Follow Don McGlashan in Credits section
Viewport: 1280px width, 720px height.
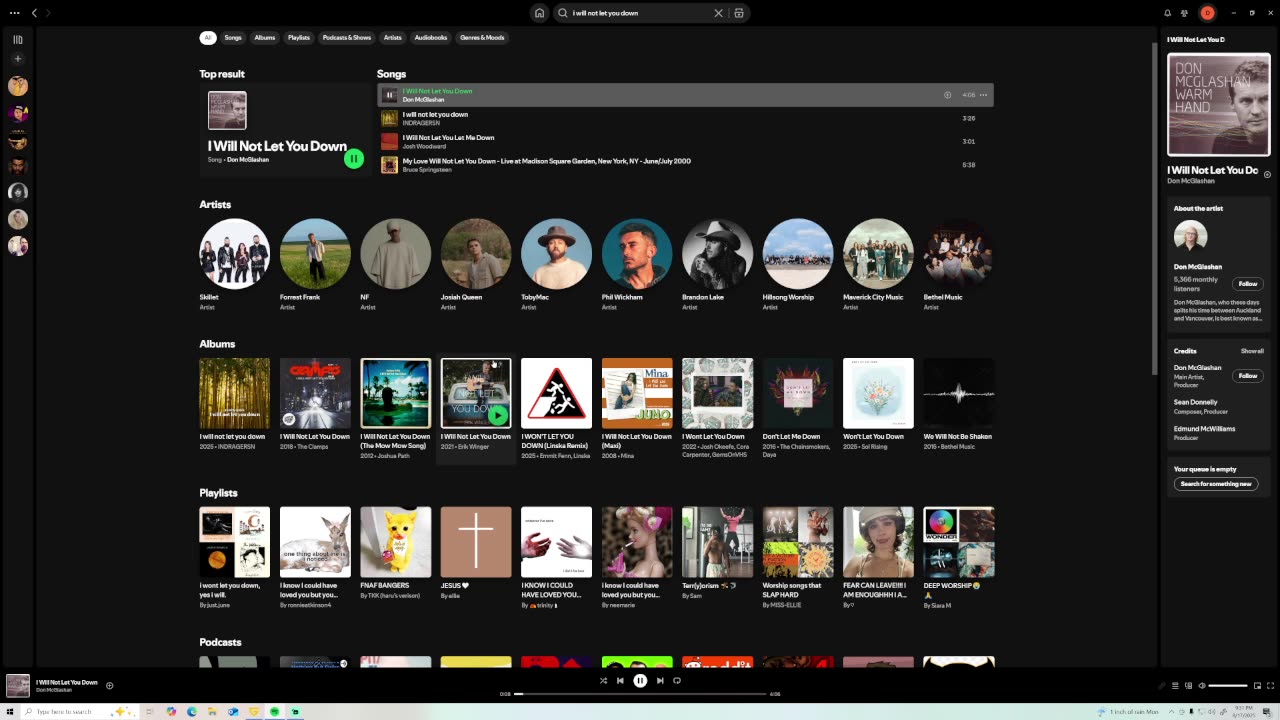1247,376
